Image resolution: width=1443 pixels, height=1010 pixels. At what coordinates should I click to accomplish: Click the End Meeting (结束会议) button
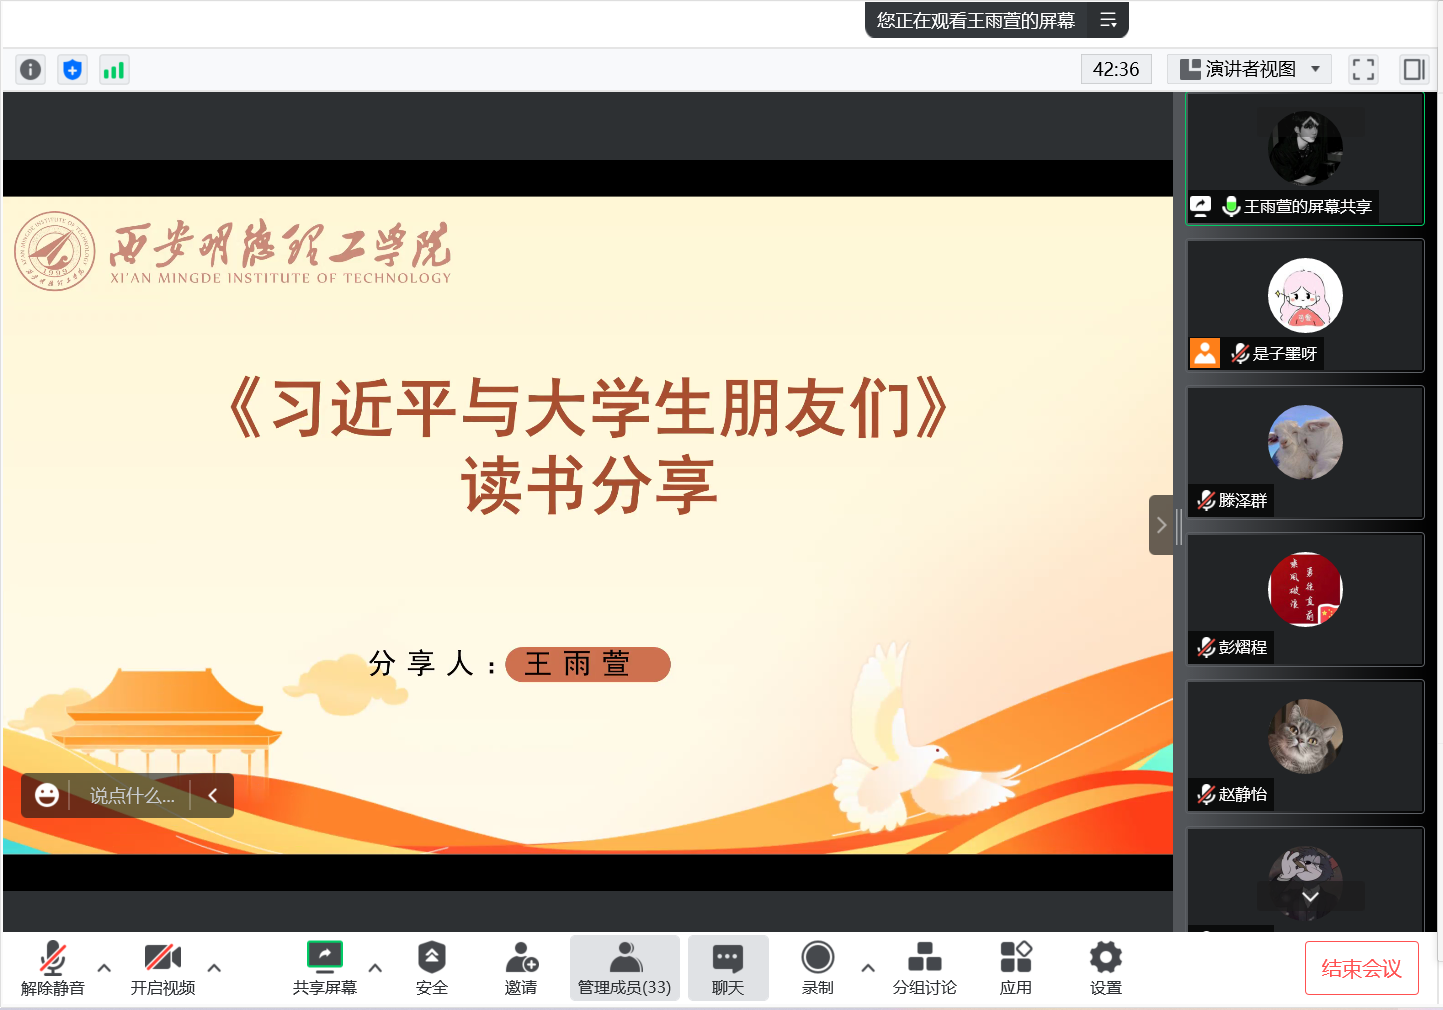click(1361, 968)
